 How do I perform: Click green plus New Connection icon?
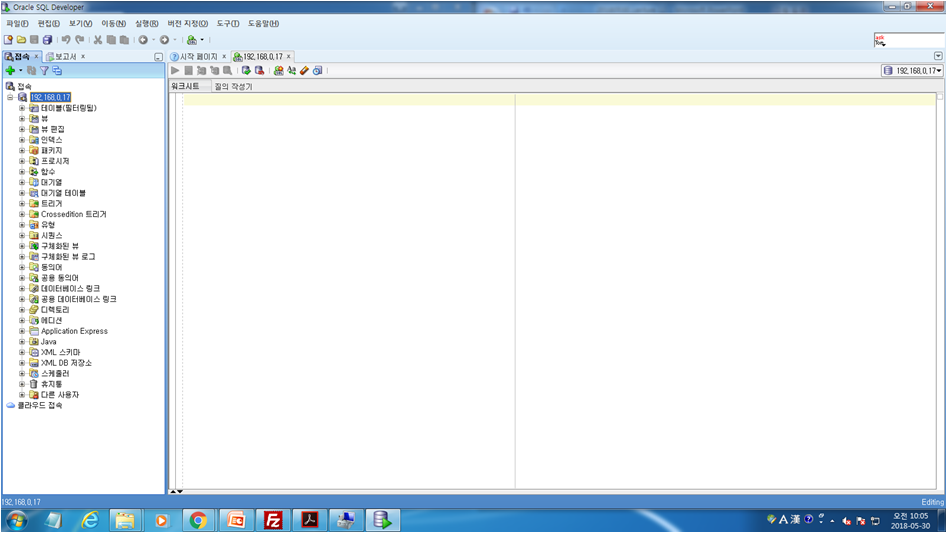10,71
